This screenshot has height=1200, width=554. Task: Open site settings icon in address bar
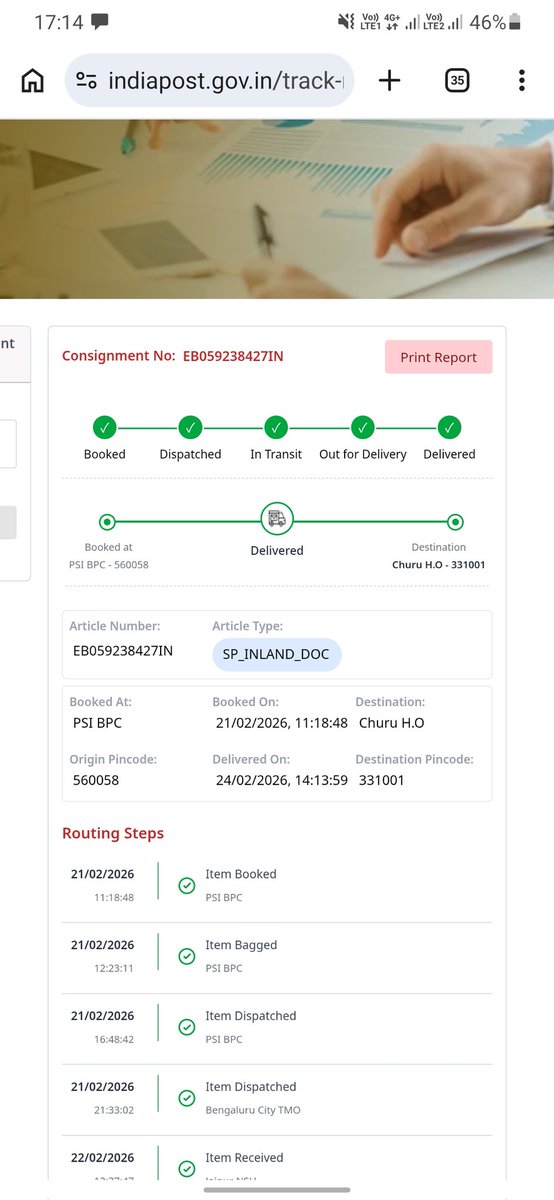pyautogui.click(x=87, y=81)
